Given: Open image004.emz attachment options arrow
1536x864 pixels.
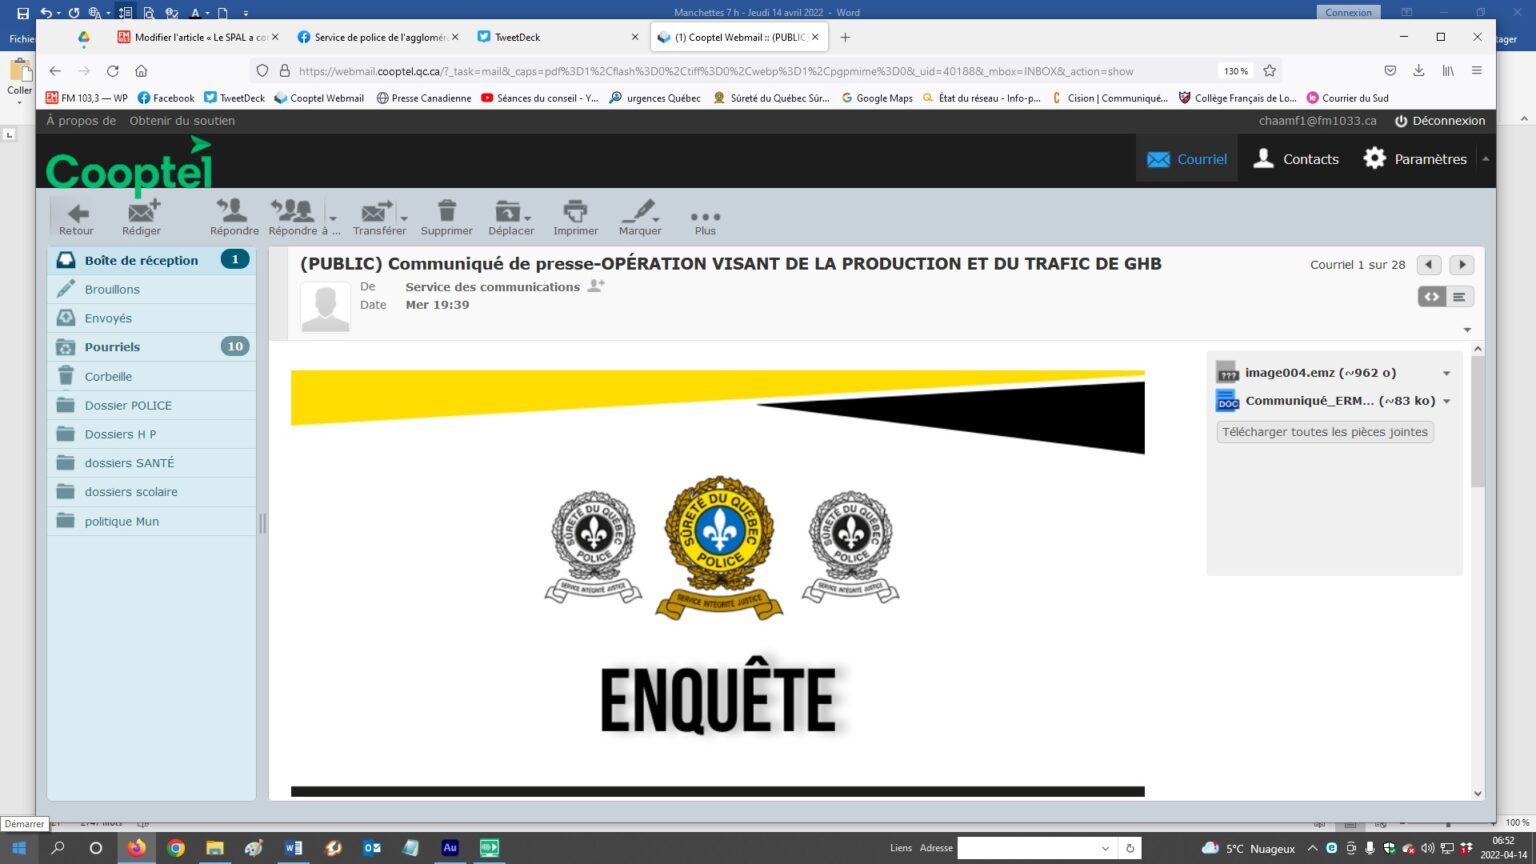Looking at the screenshot, I should [x=1446, y=373].
